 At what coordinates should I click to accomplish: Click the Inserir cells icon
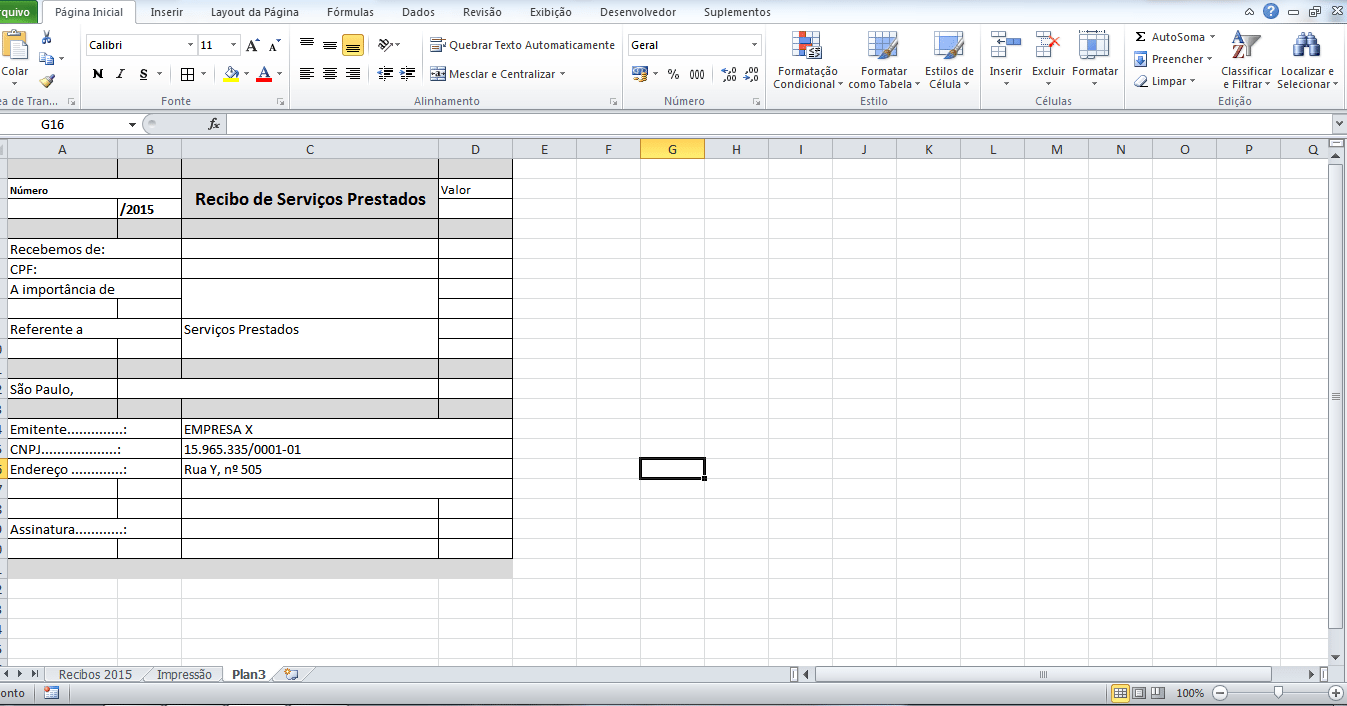pos(1006,47)
